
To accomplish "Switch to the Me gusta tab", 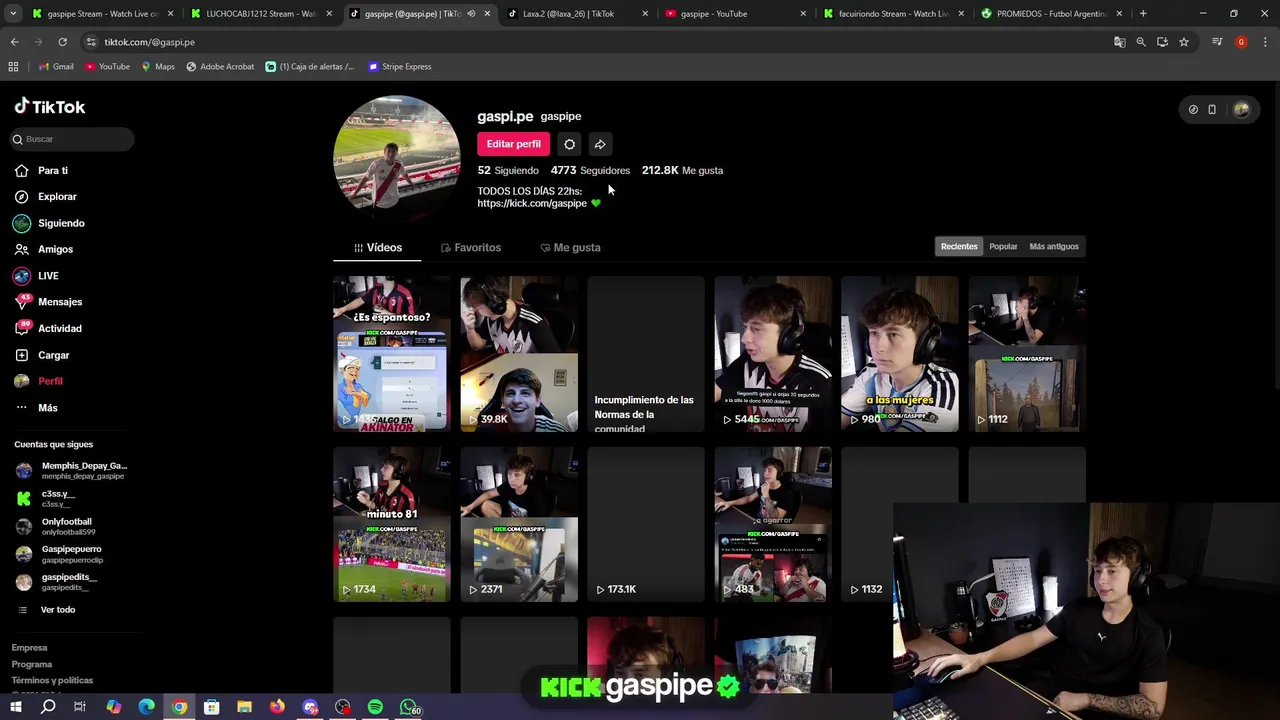I will (570, 247).
